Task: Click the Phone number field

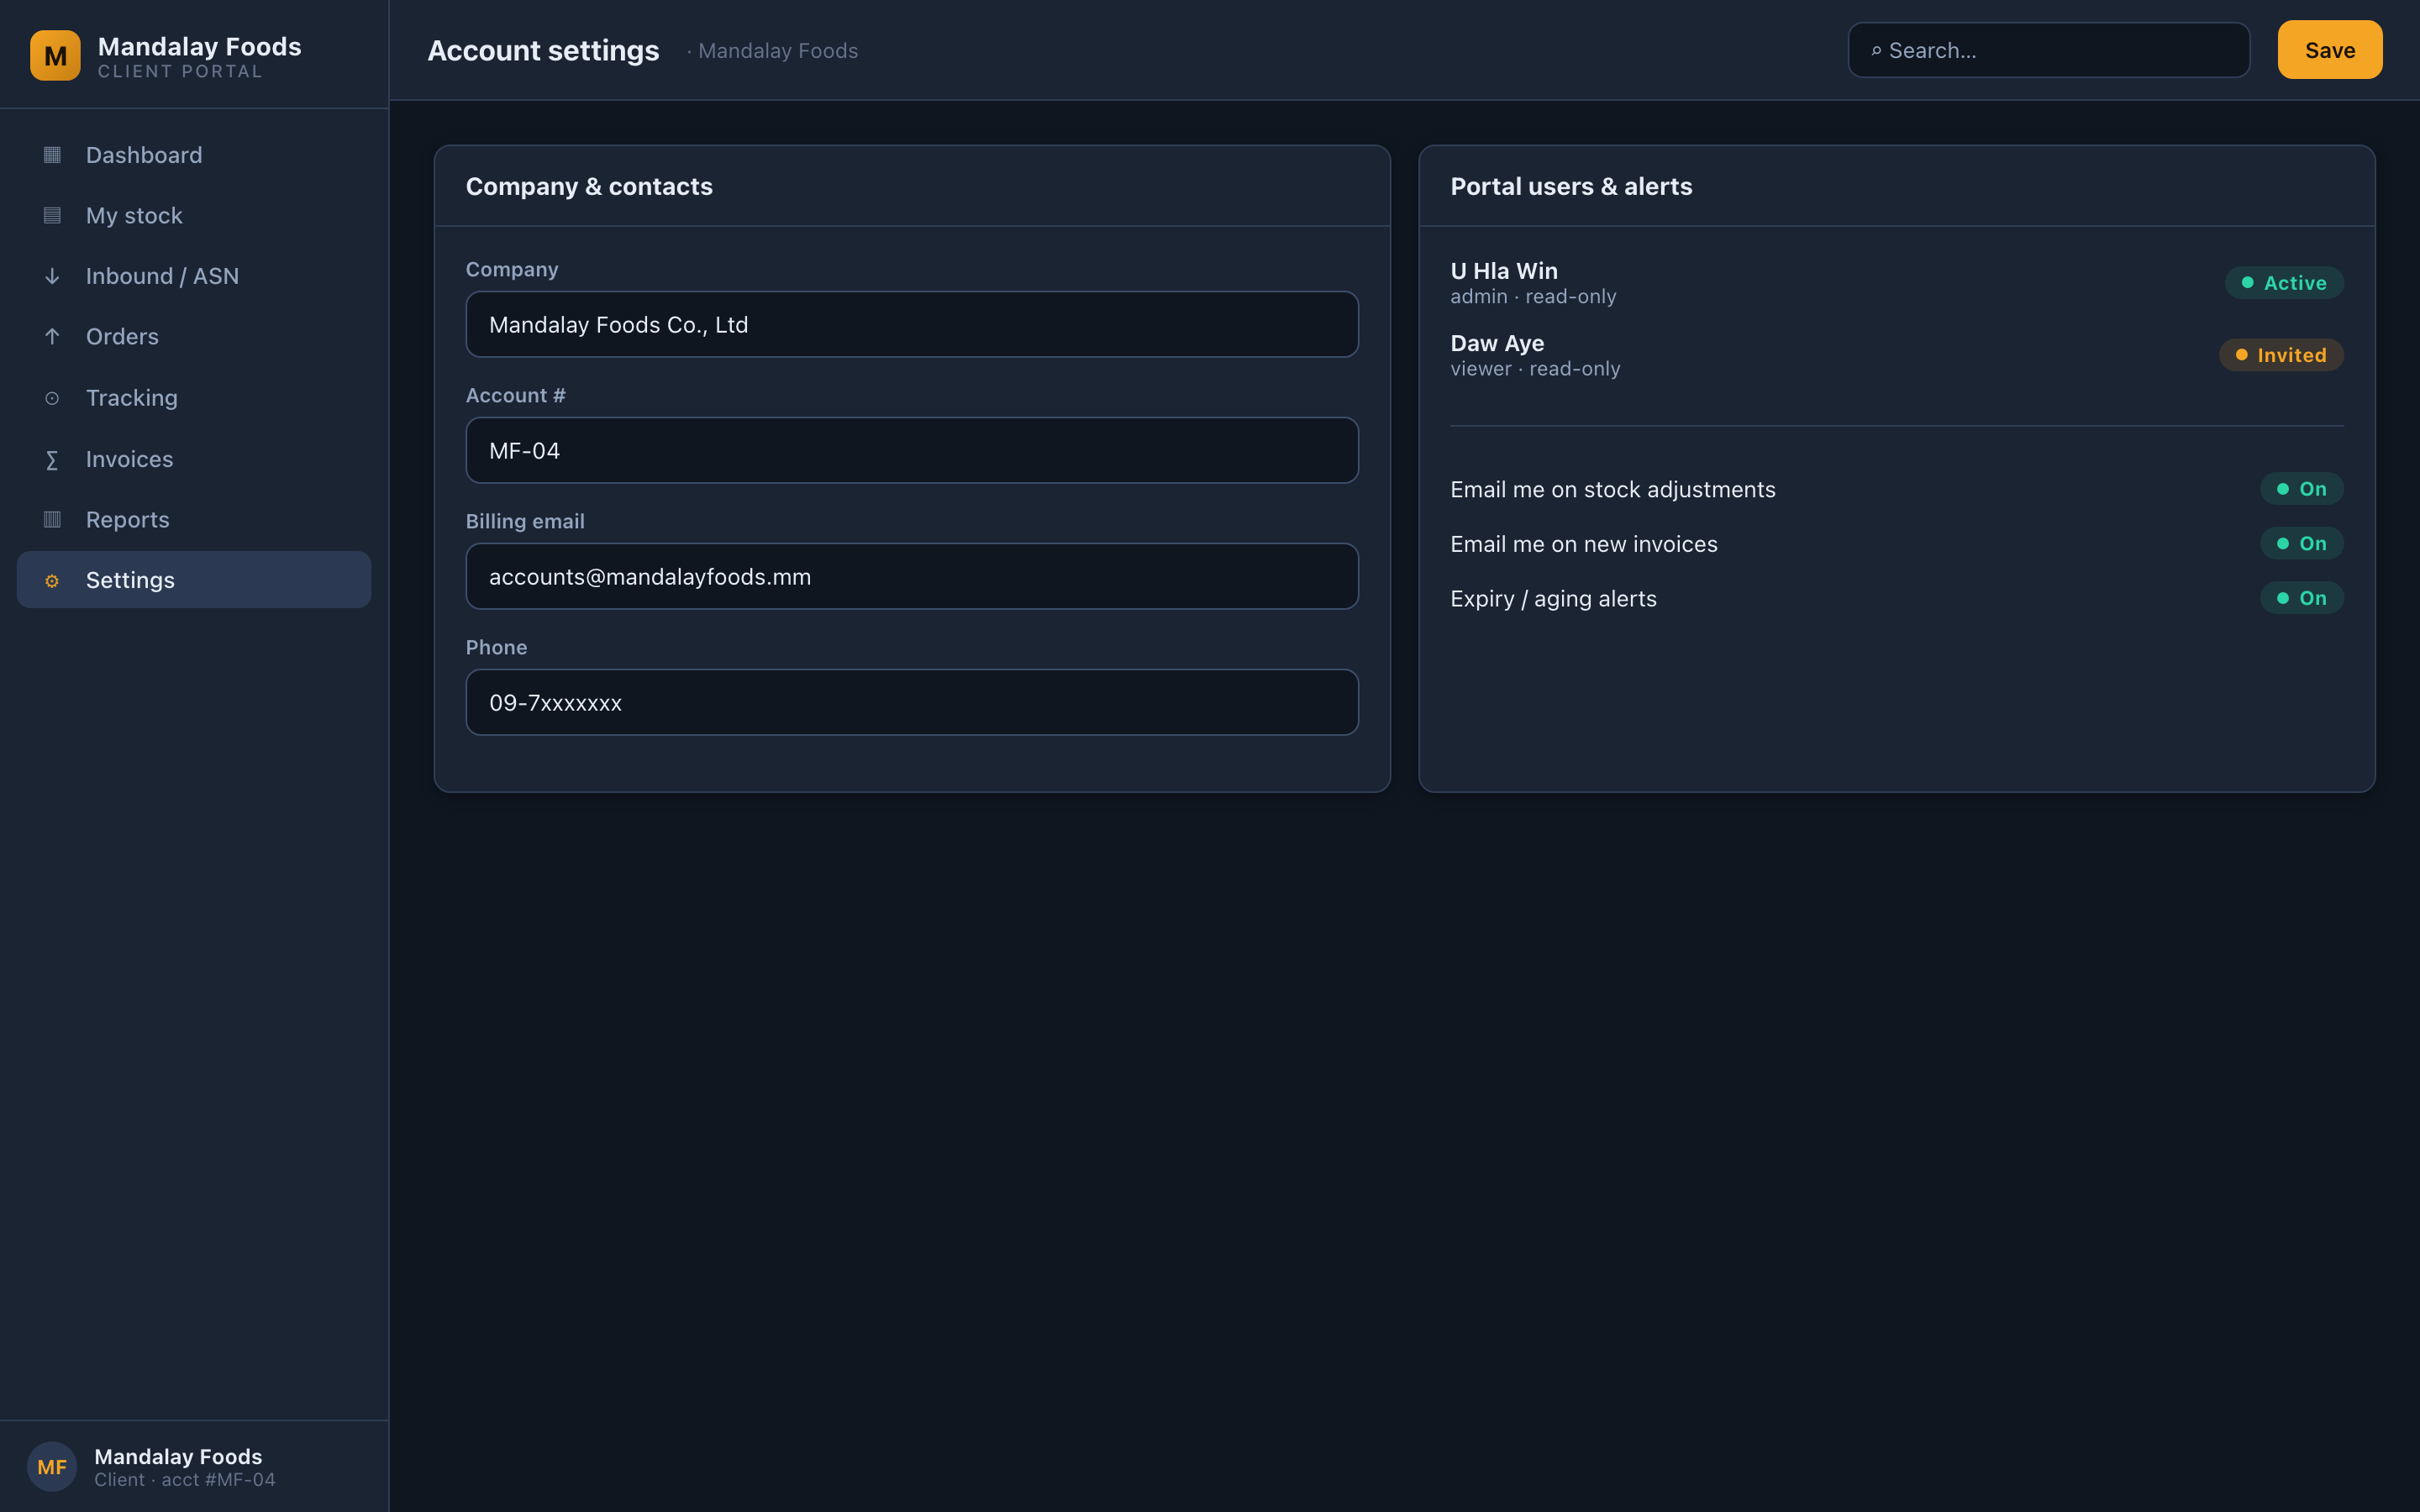Action: pos(912,702)
